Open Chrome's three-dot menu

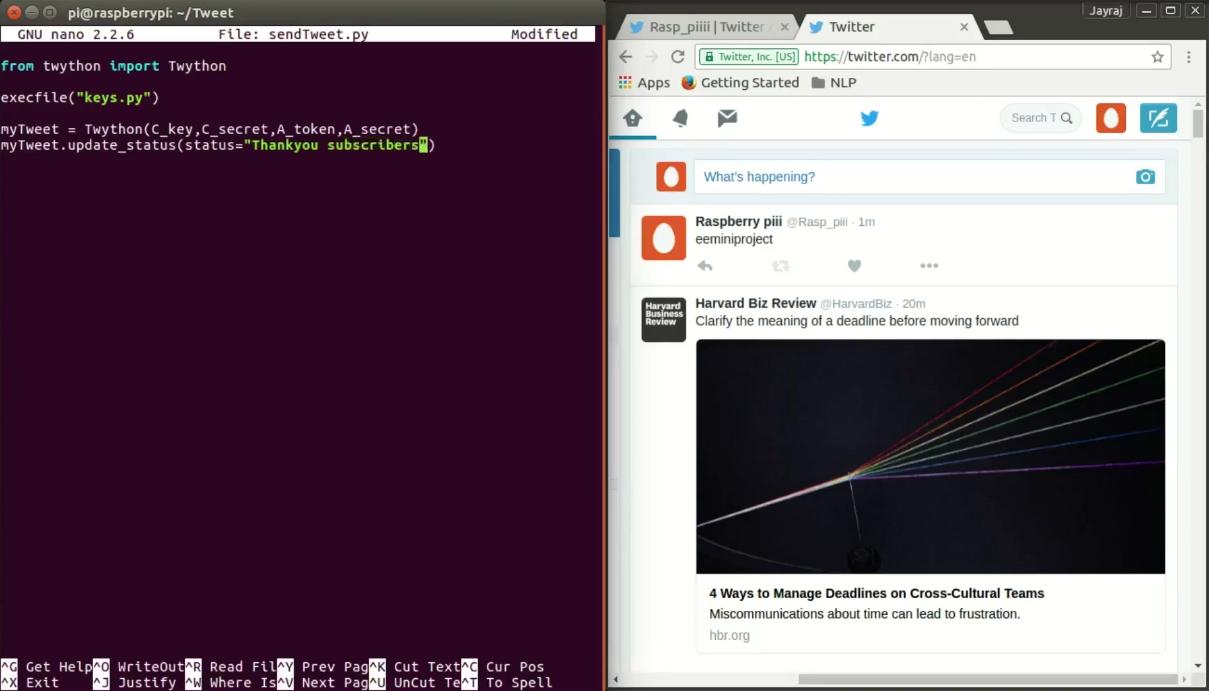point(1189,57)
